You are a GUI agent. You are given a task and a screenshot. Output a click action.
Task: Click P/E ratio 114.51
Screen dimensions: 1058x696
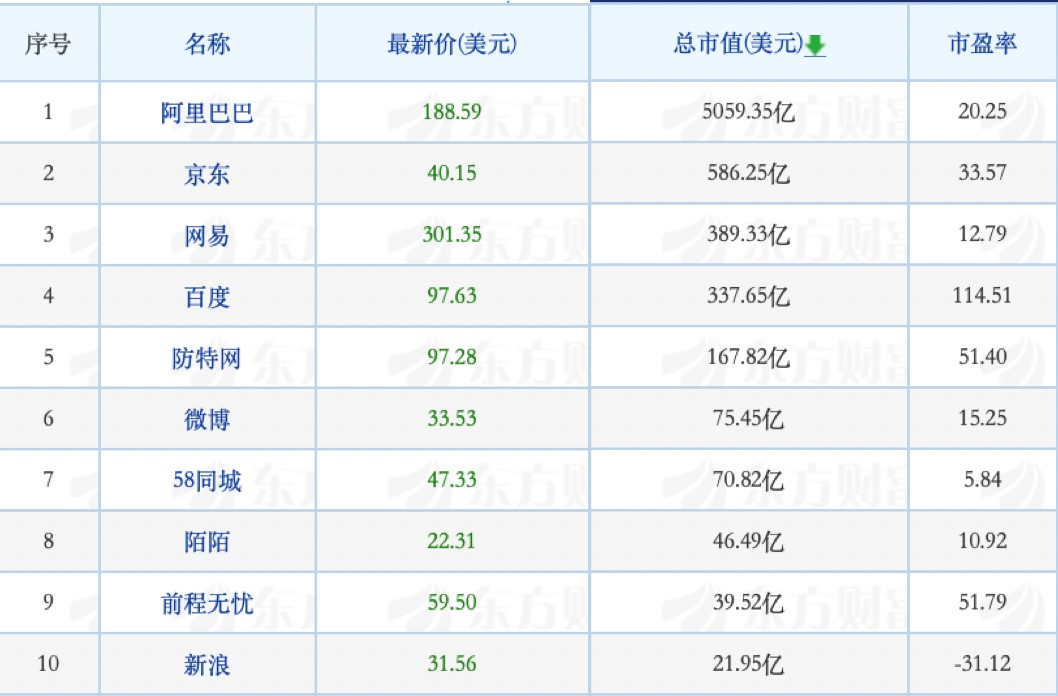tap(982, 295)
